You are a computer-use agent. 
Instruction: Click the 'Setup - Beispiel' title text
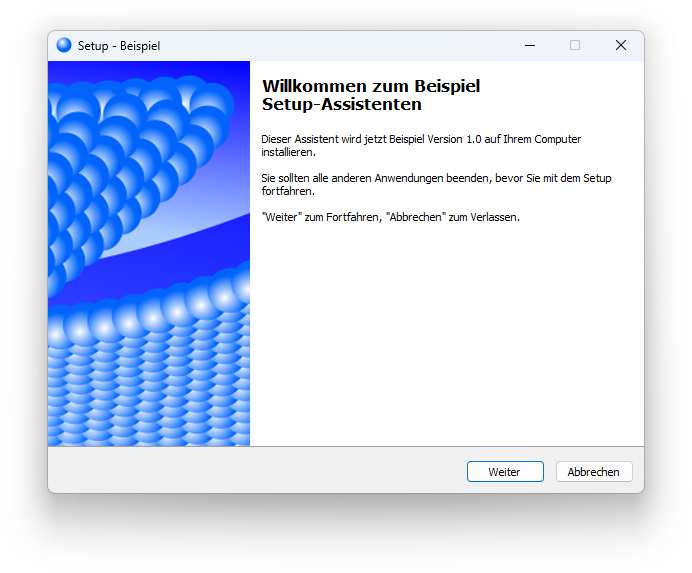[x=119, y=46]
